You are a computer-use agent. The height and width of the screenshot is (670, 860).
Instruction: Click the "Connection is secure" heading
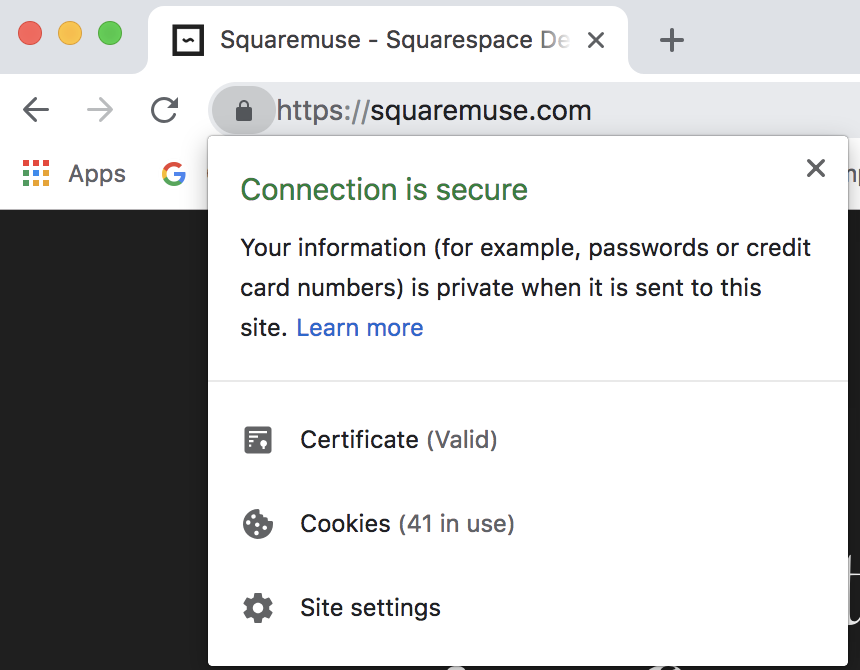(x=384, y=190)
